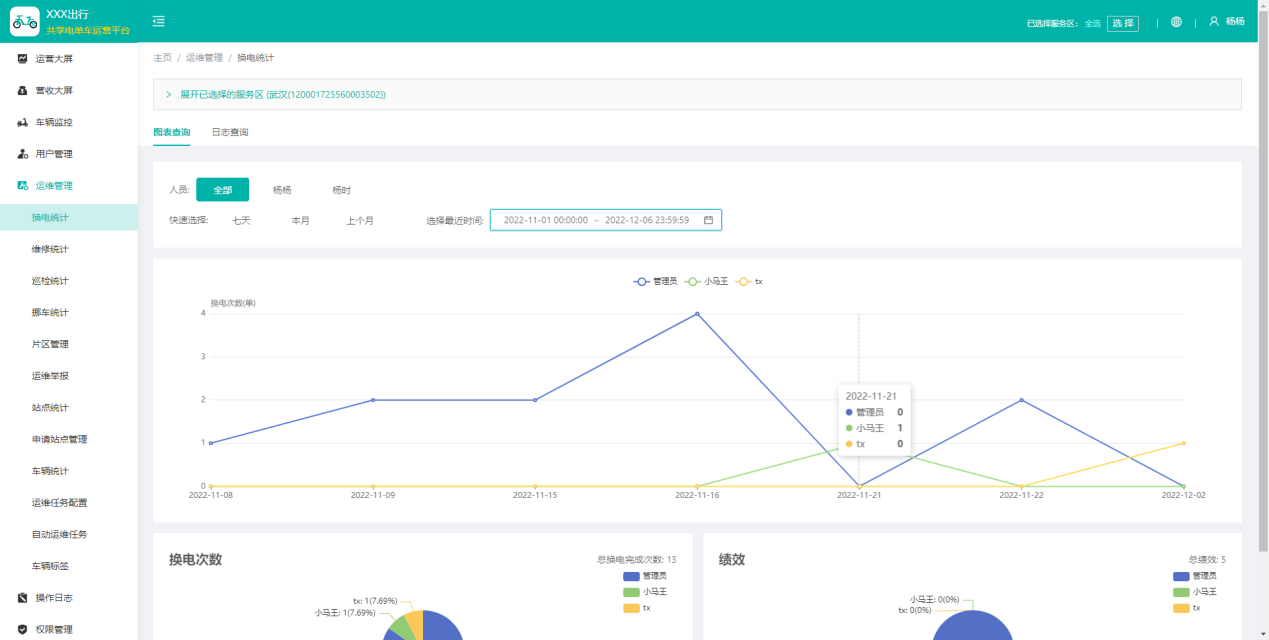Viewport: 1269px width, 640px height.
Task: Go to 主页 breadcrumb link
Action: 162,58
